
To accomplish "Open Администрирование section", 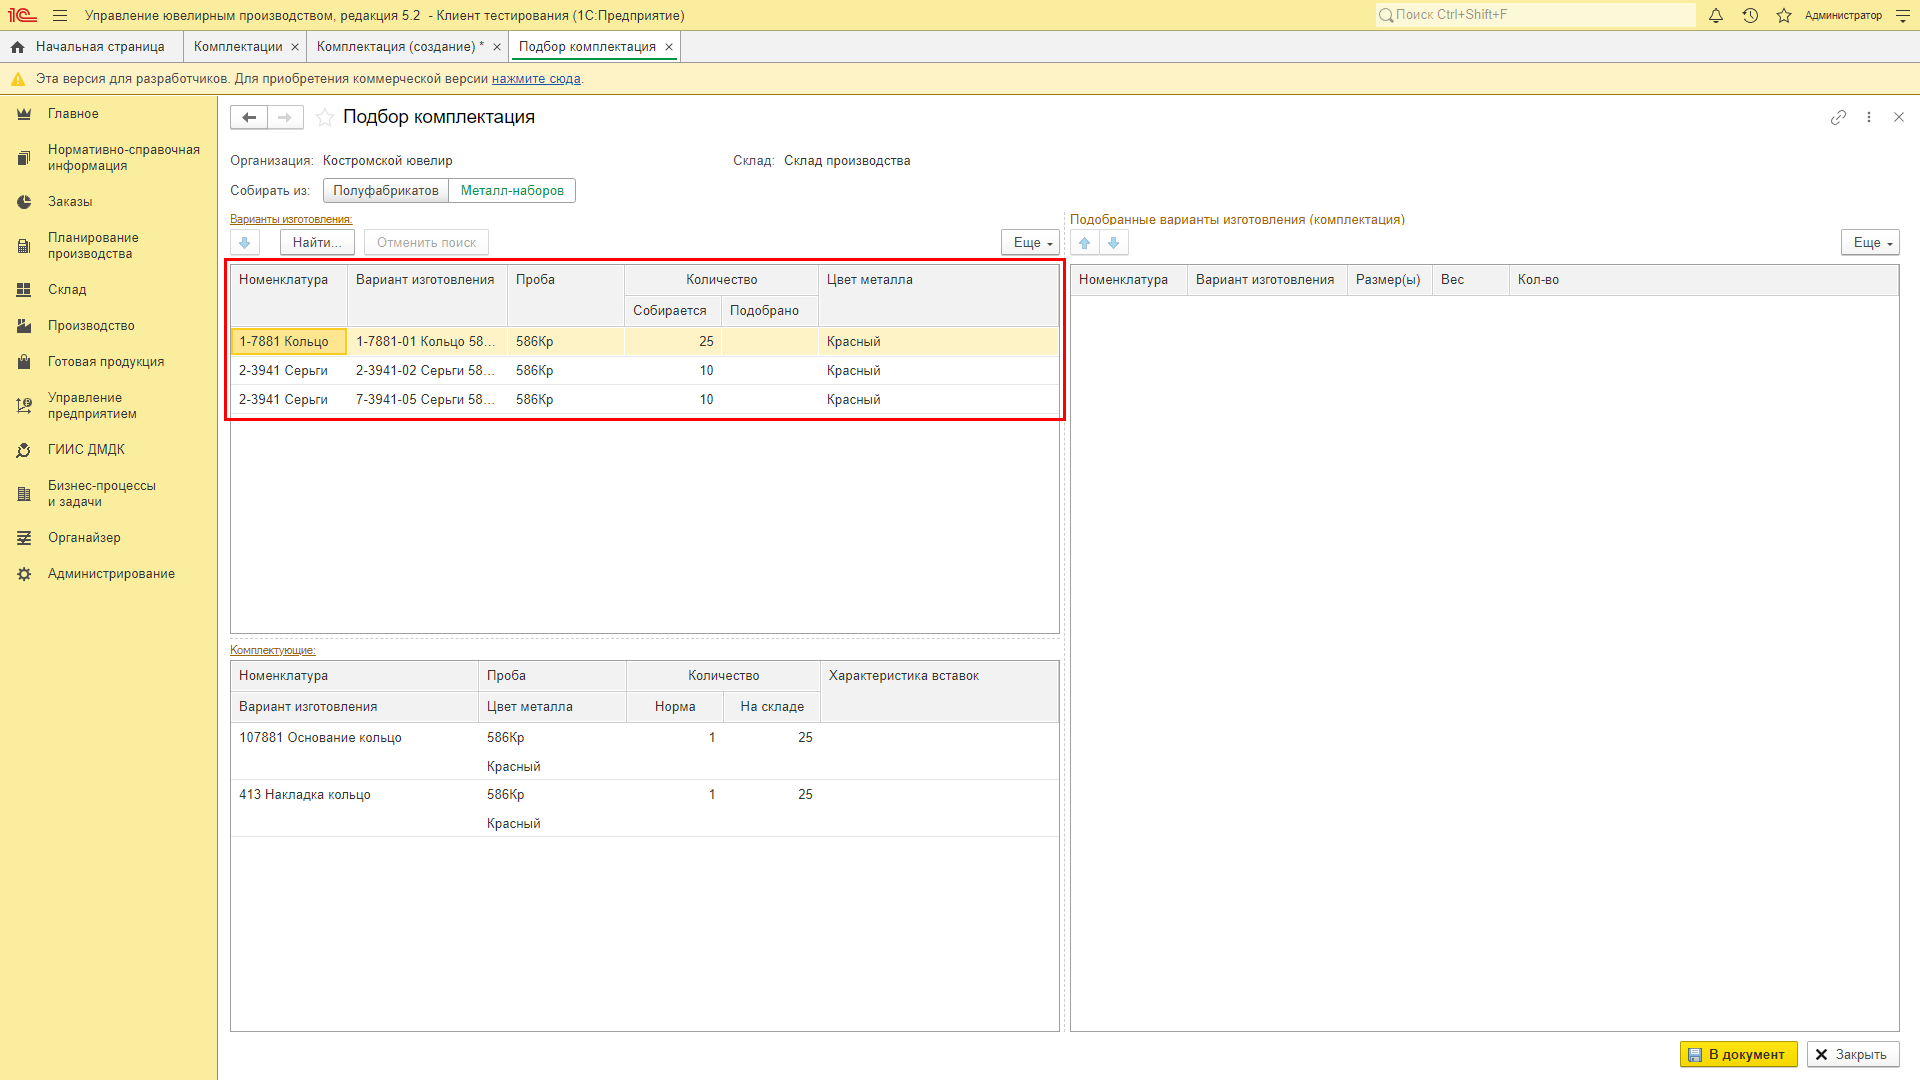I will [x=111, y=574].
